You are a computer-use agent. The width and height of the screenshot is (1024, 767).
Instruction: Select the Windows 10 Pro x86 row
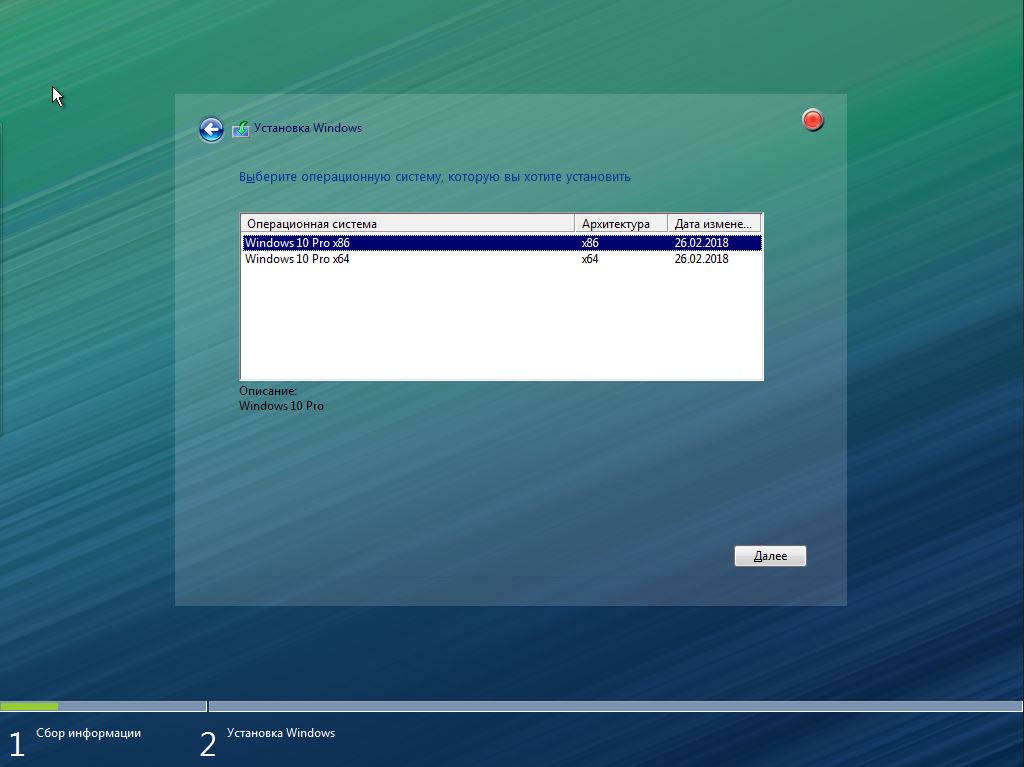tap(502, 242)
